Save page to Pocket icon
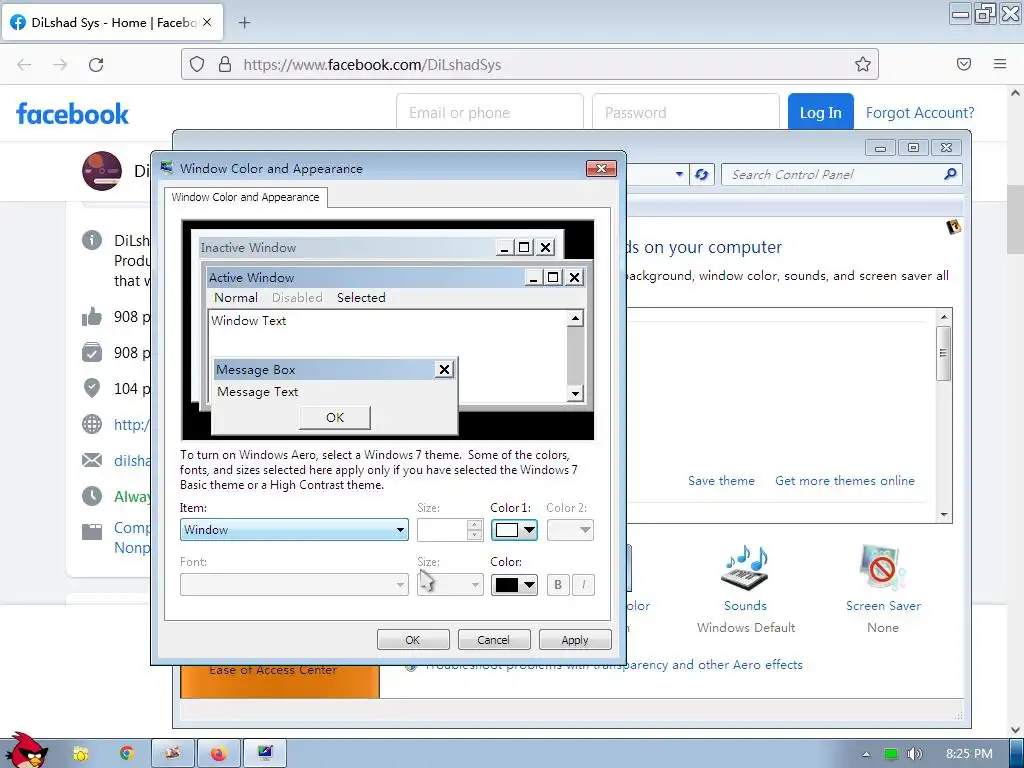This screenshot has width=1024, height=768. point(964,64)
